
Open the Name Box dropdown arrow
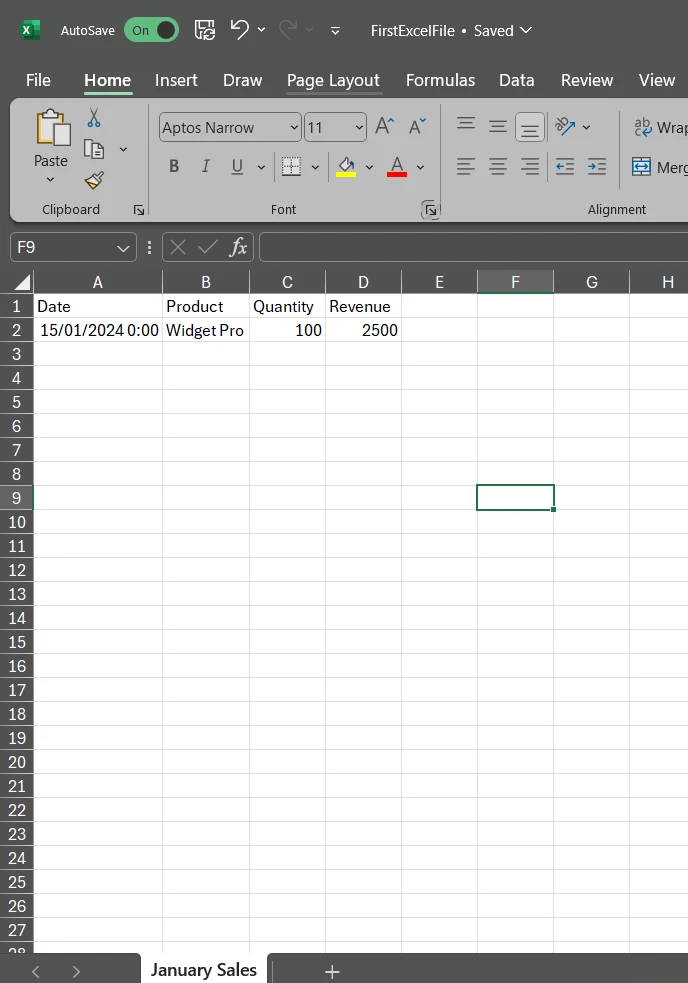pyautogui.click(x=123, y=247)
